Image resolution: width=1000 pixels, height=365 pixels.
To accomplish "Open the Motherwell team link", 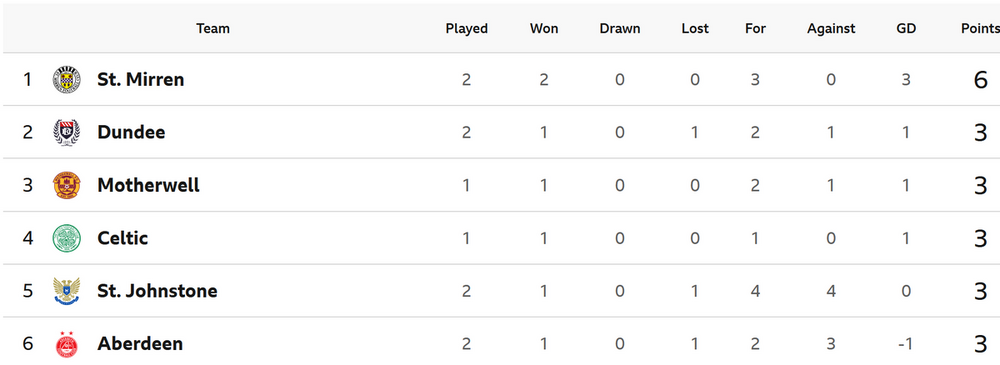I will click(149, 186).
